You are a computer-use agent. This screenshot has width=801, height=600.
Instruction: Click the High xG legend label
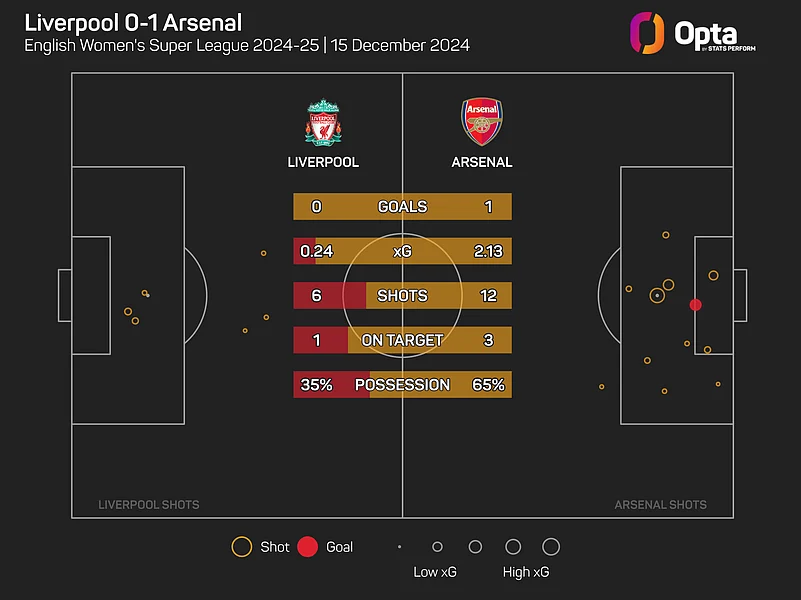(526, 573)
